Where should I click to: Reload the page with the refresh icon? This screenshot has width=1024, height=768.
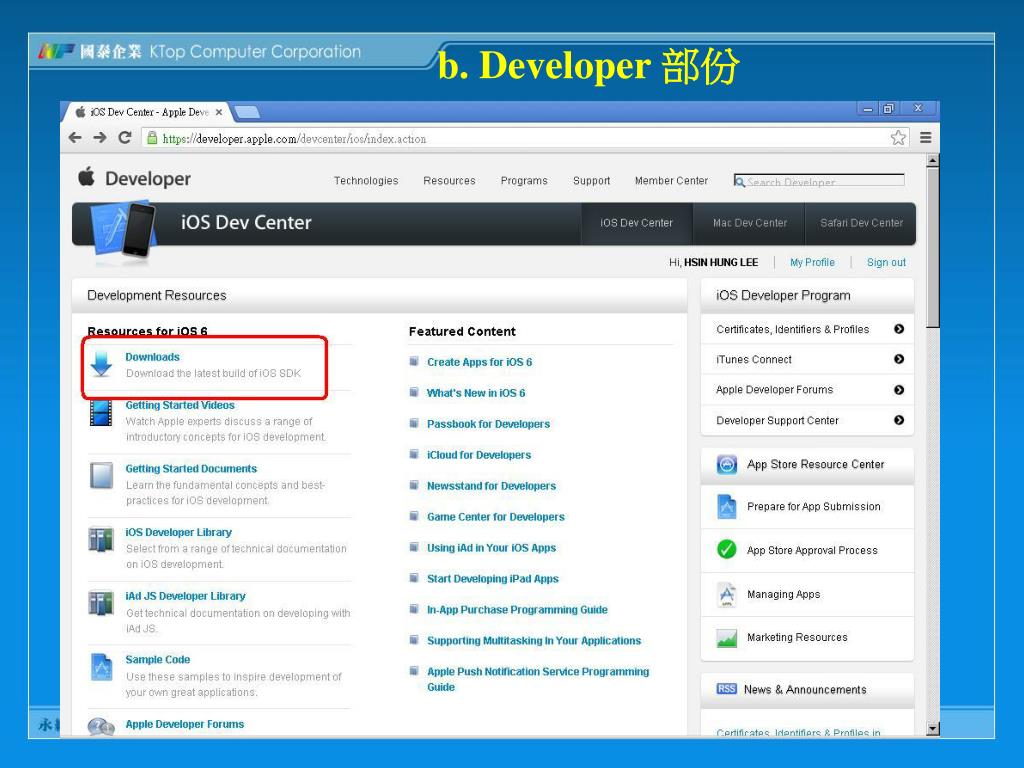pos(125,138)
